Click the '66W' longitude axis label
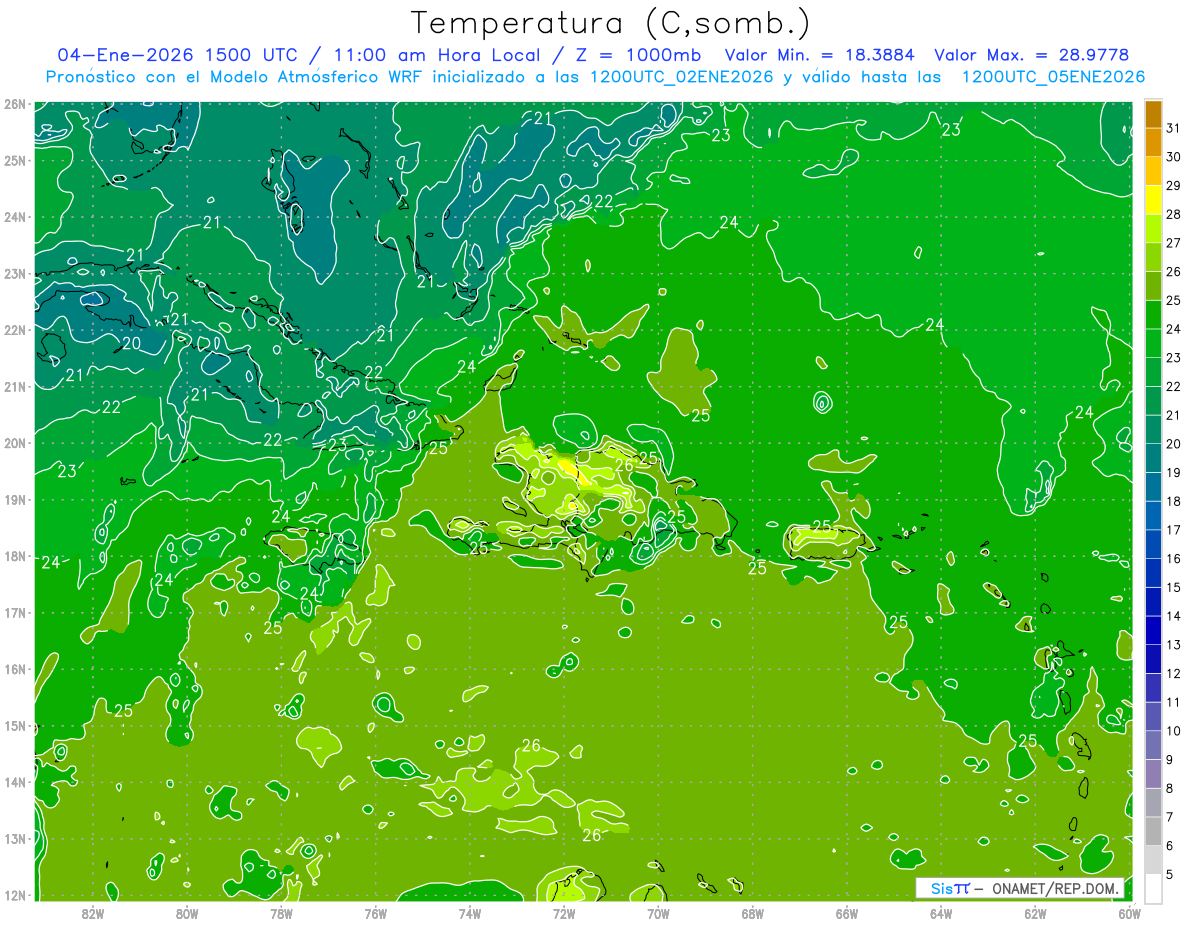Screen dimensions: 1200x927 coord(847,913)
